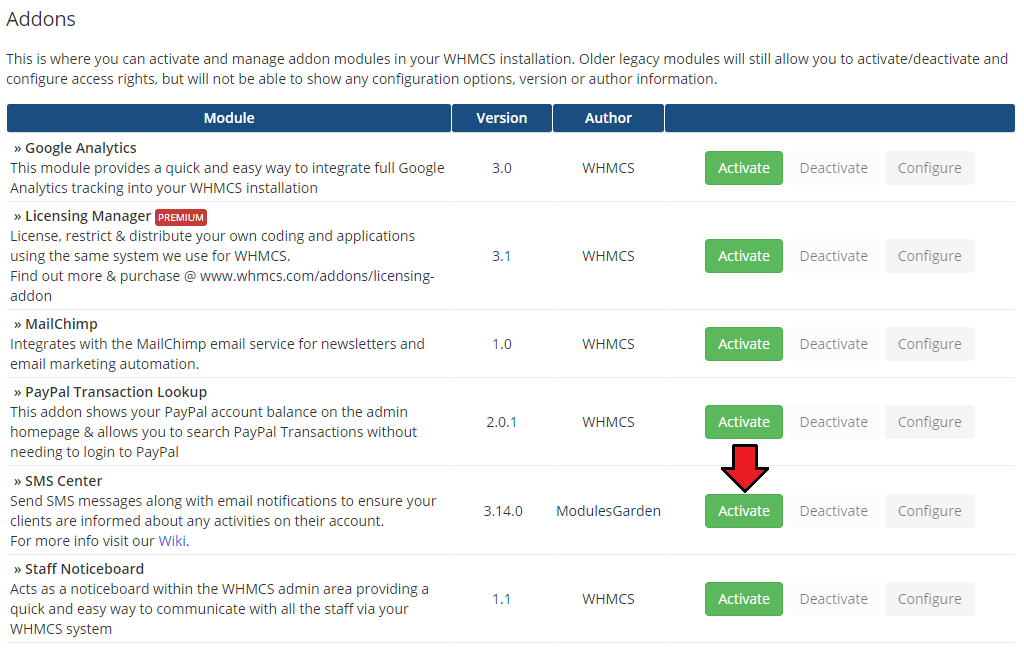Viewport: 1024px width, 657px height.
Task: Click WHMCS author in PayPal Transaction Lookup row
Action: coord(608,422)
